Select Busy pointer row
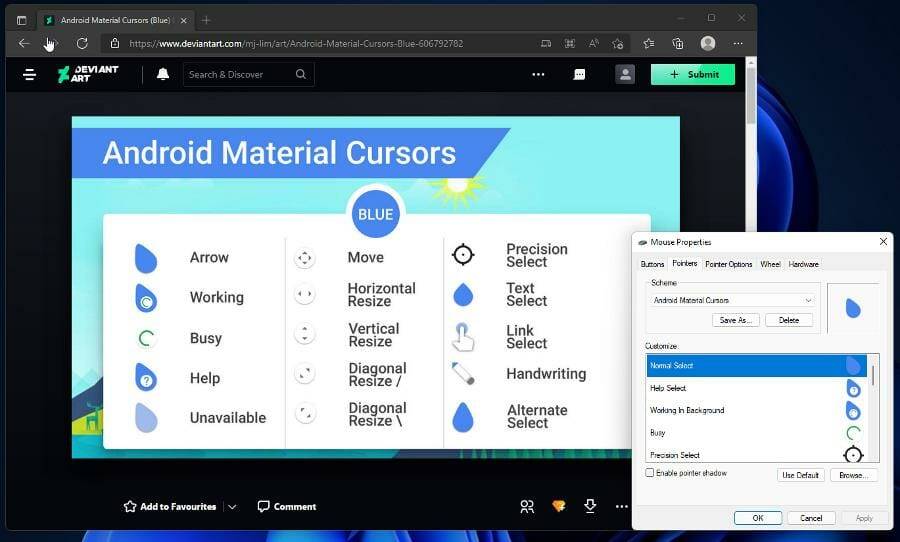This screenshot has height=542, width=900. click(x=757, y=433)
